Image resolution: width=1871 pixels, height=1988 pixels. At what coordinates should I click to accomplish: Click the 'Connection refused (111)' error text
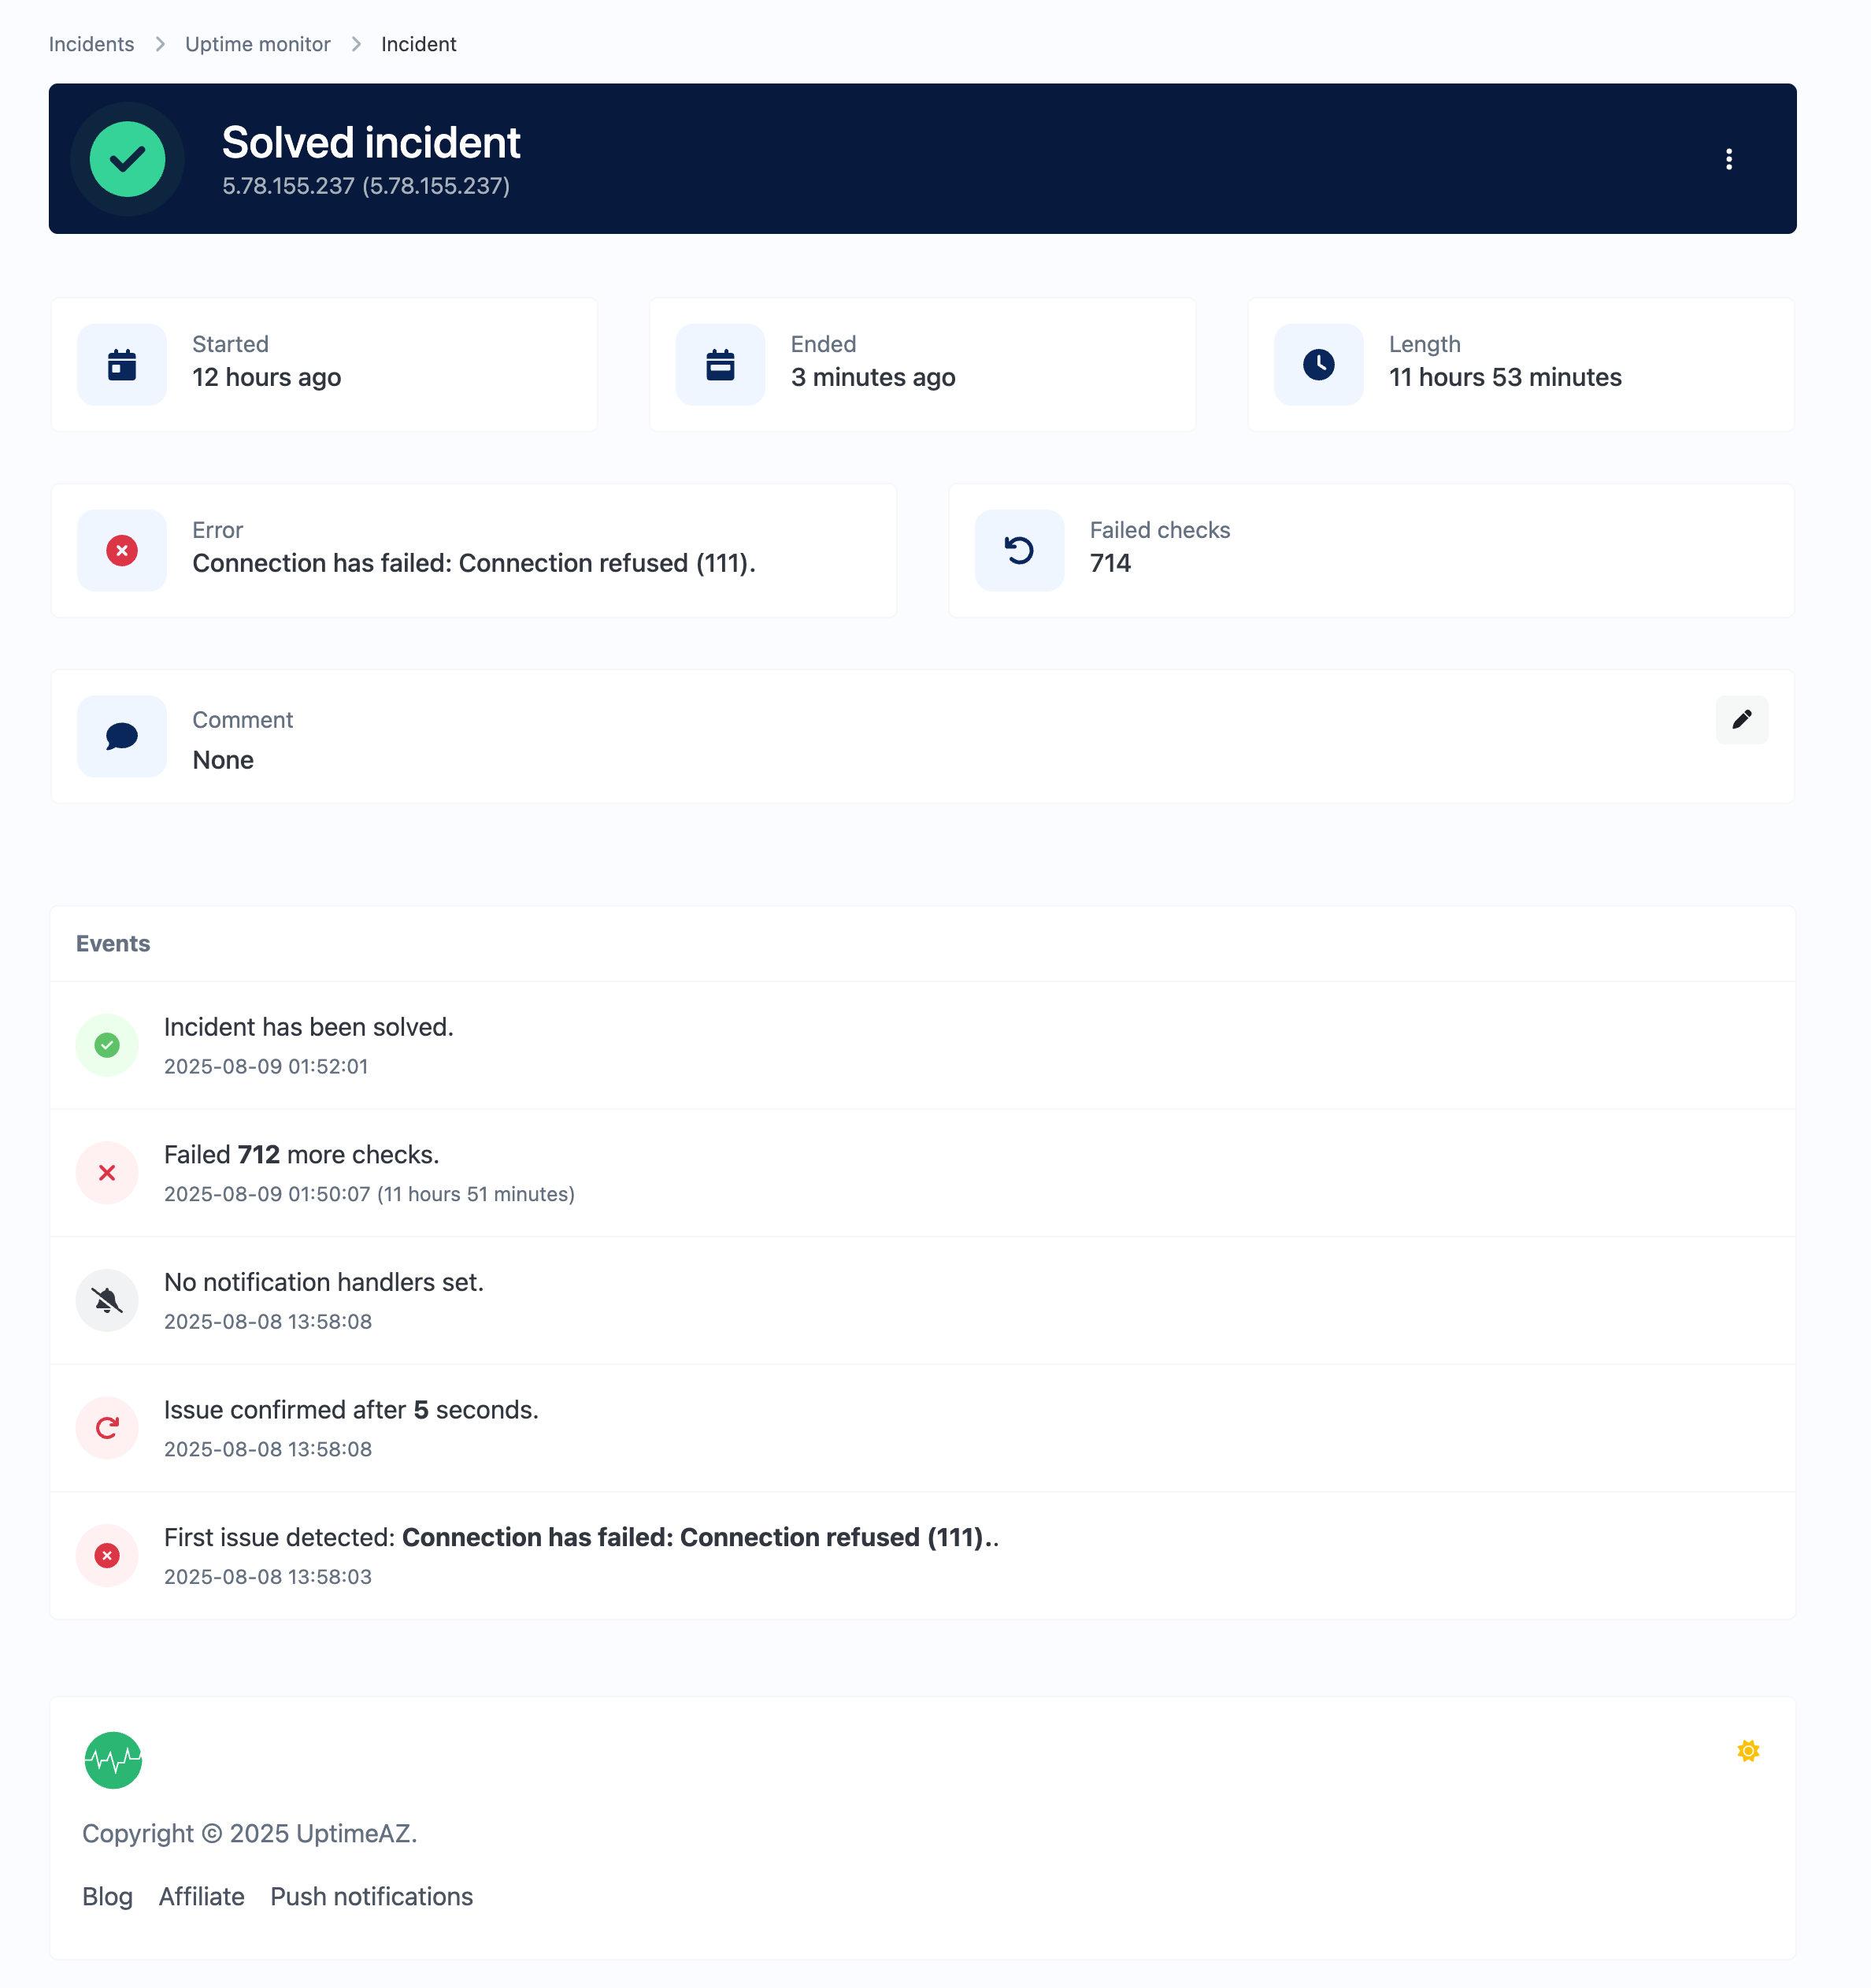click(473, 563)
